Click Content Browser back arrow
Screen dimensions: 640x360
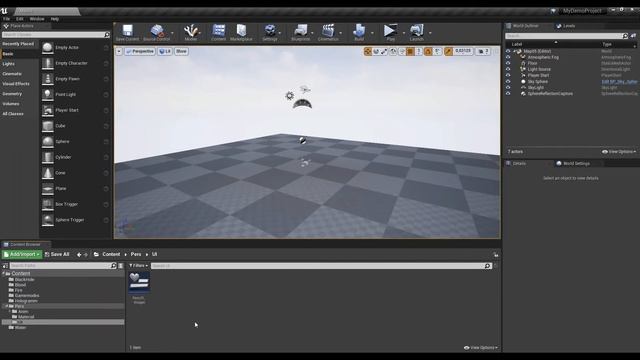coord(79,255)
